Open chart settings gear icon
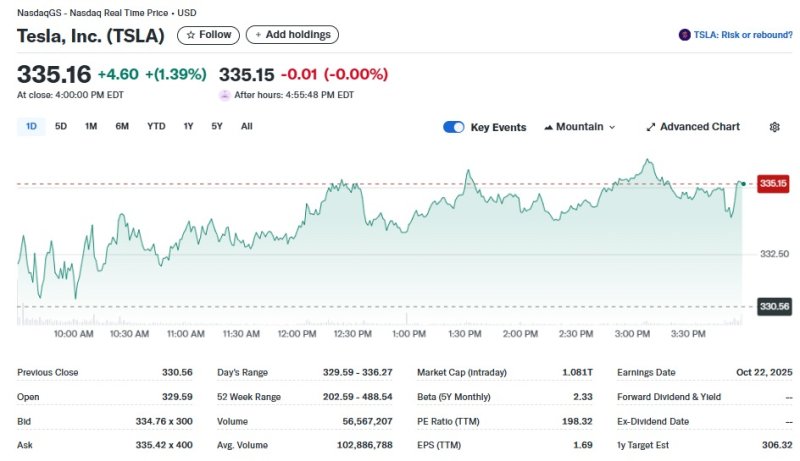This screenshot has width=800, height=461. pos(774,127)
